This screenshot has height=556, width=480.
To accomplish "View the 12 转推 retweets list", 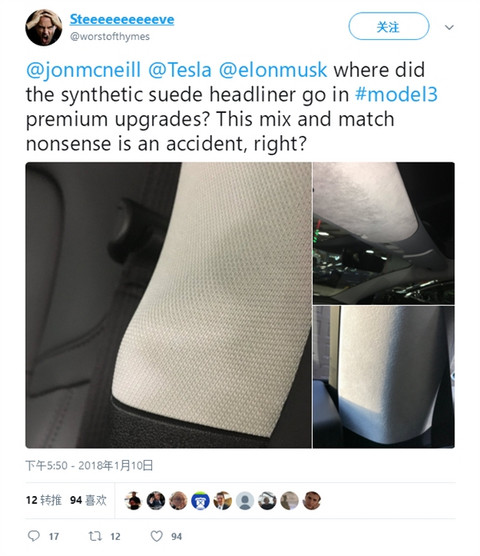I will (44, 500).
